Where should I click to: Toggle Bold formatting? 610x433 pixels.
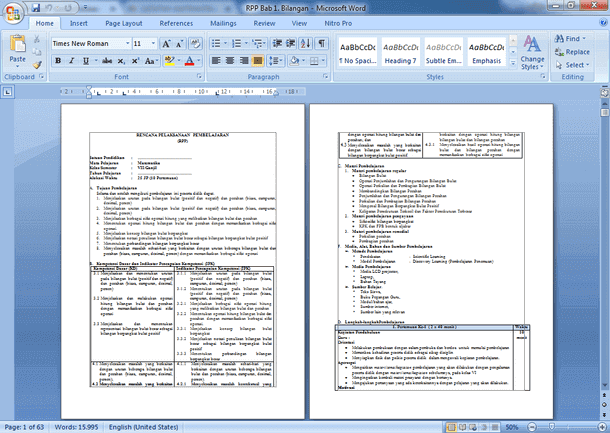tap(58, 61)
